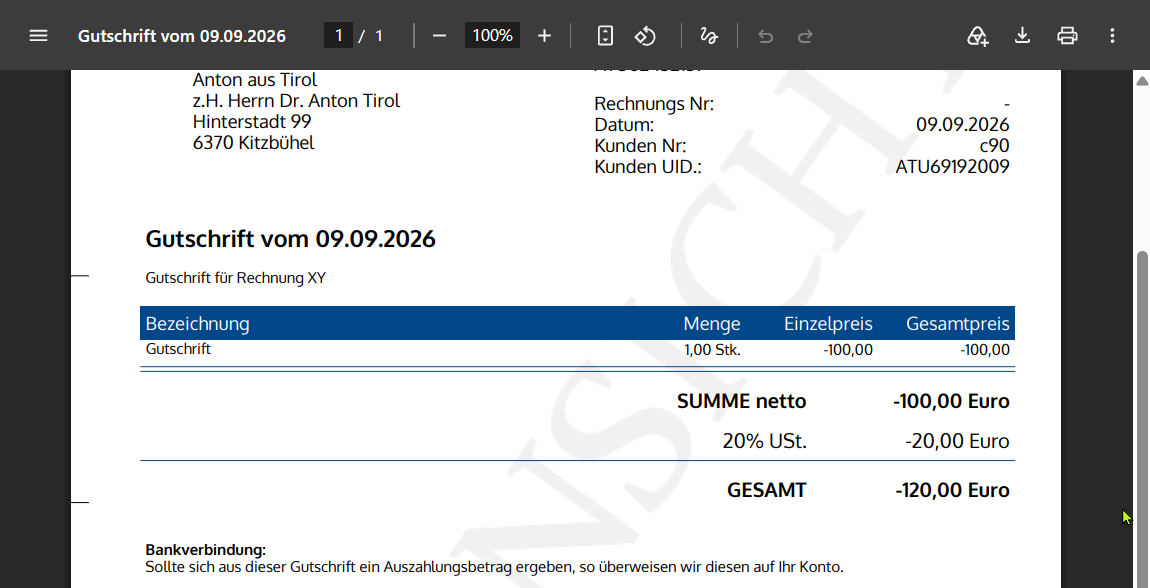Click the heading 'Gutschrift vom 09.09.2026' in document
Viewport: 1150px width, 588px height.
point(290,239)
